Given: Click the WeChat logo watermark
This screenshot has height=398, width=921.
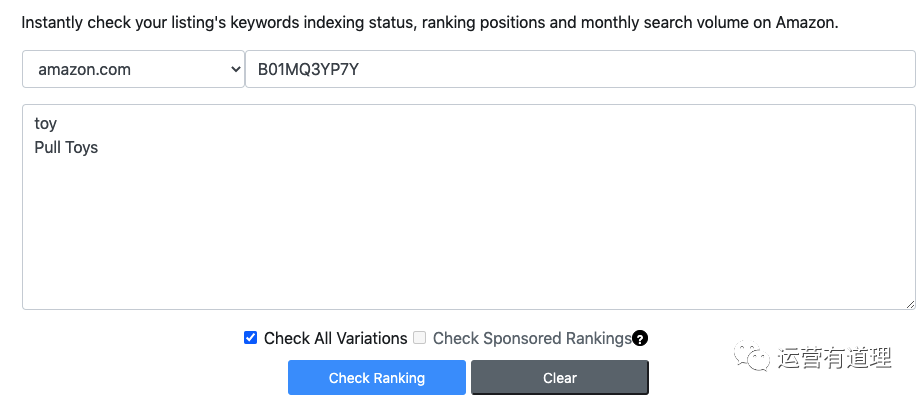Looking at the screenshot, I should coord(751,356).
